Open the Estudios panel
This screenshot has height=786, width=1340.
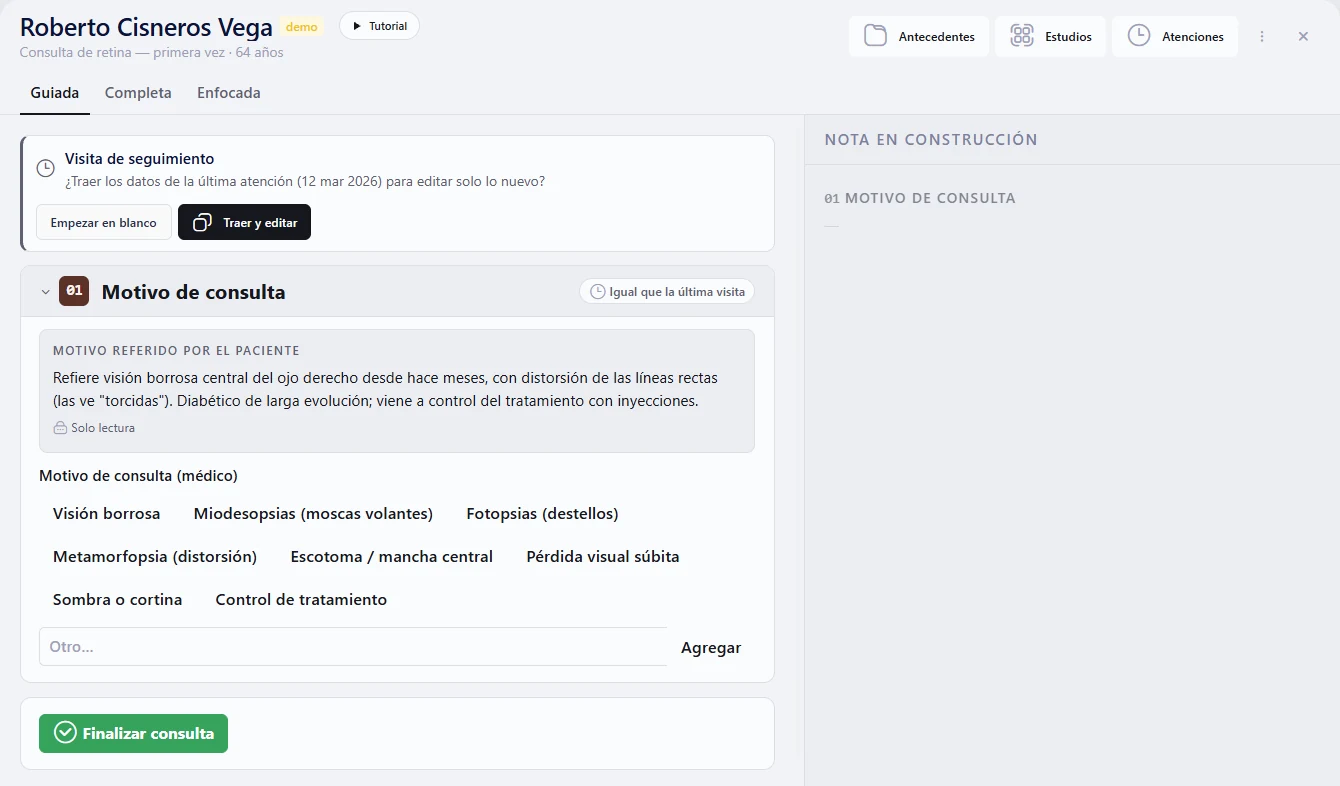click(1050, 37)
